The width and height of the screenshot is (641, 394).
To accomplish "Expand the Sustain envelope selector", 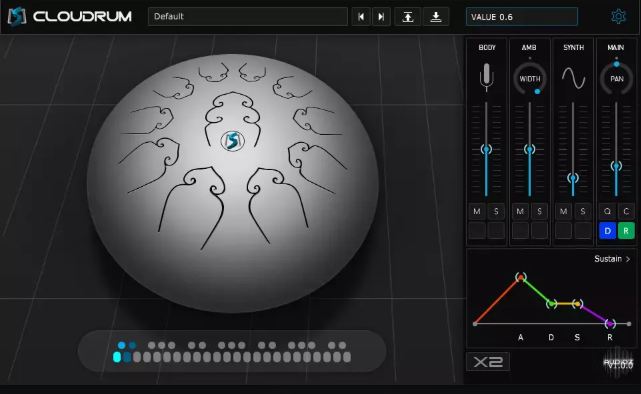I will tap(612, 259).
